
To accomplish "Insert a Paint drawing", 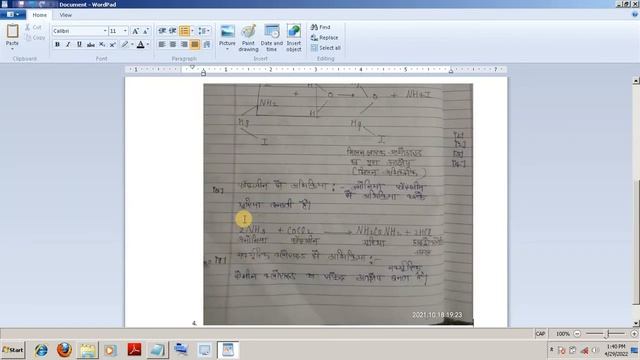I will coord(248,38).
